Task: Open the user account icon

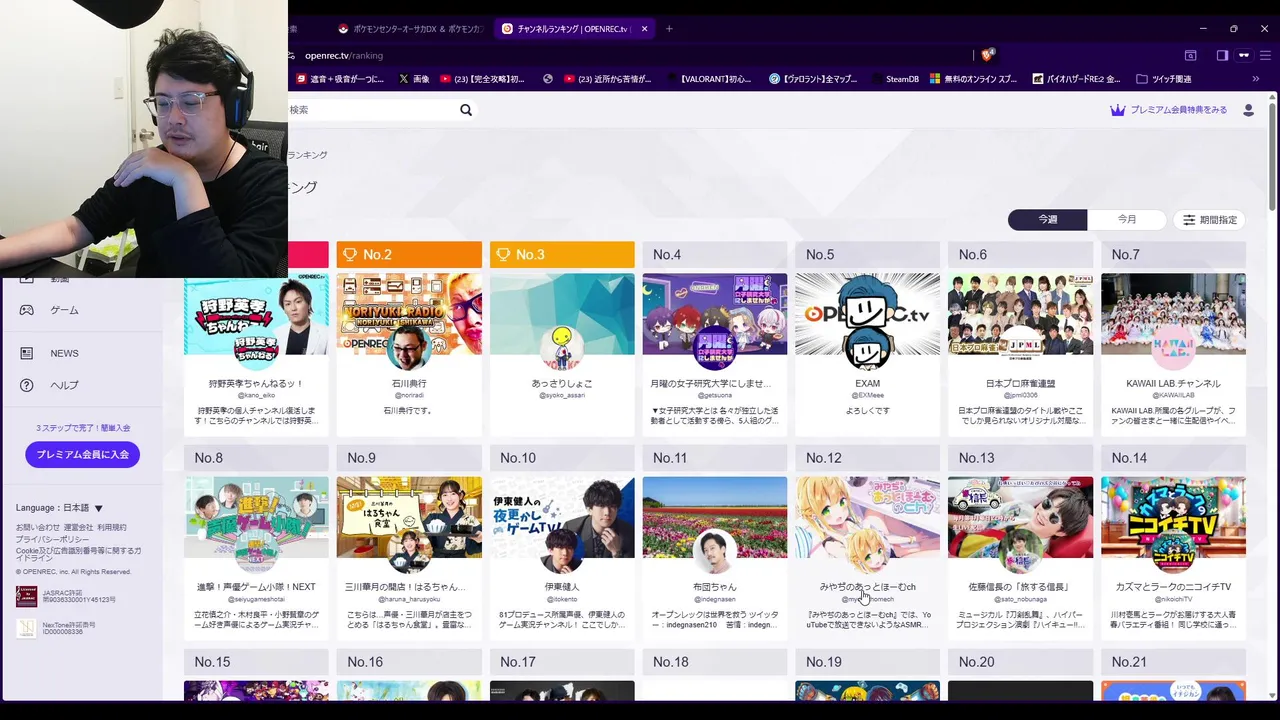Action: tap(1248, 110)
